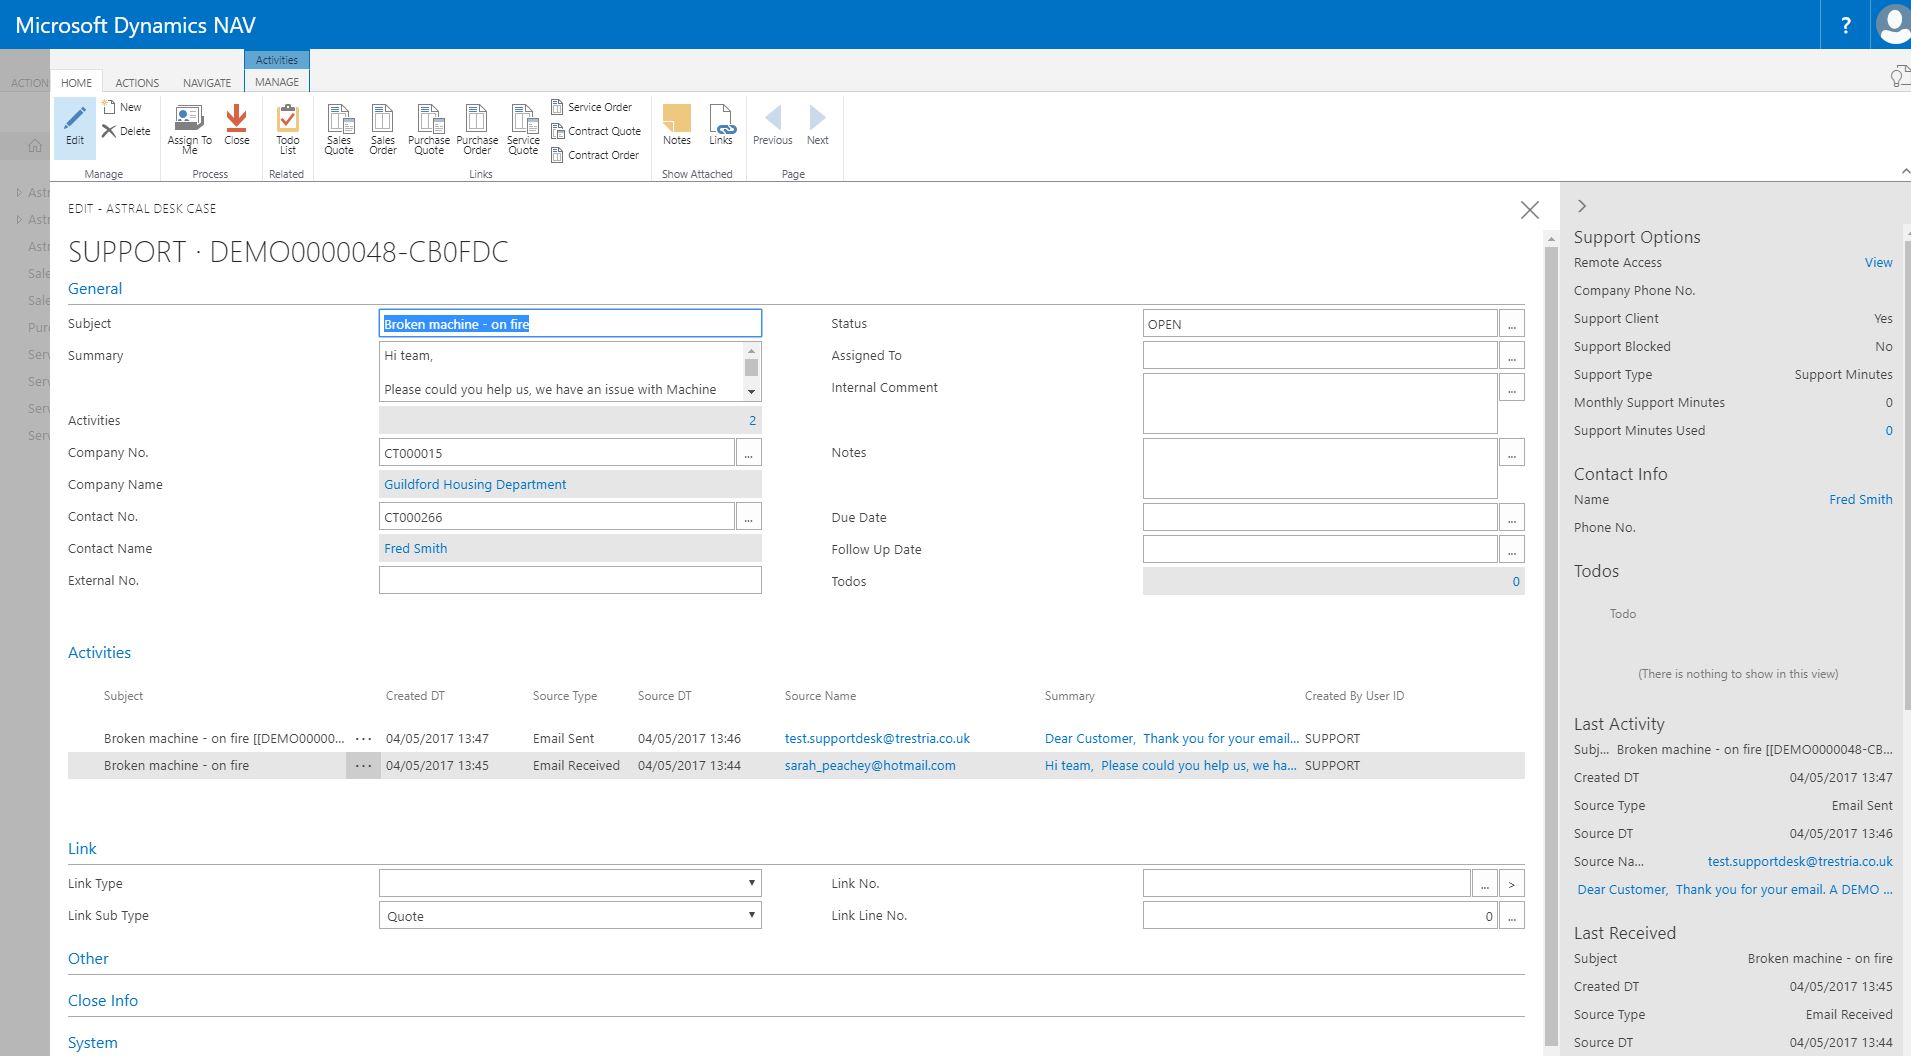Click the Summary scrollbar down arrow
This screenshot has width=1911, height=1056.
coord(751,391)
